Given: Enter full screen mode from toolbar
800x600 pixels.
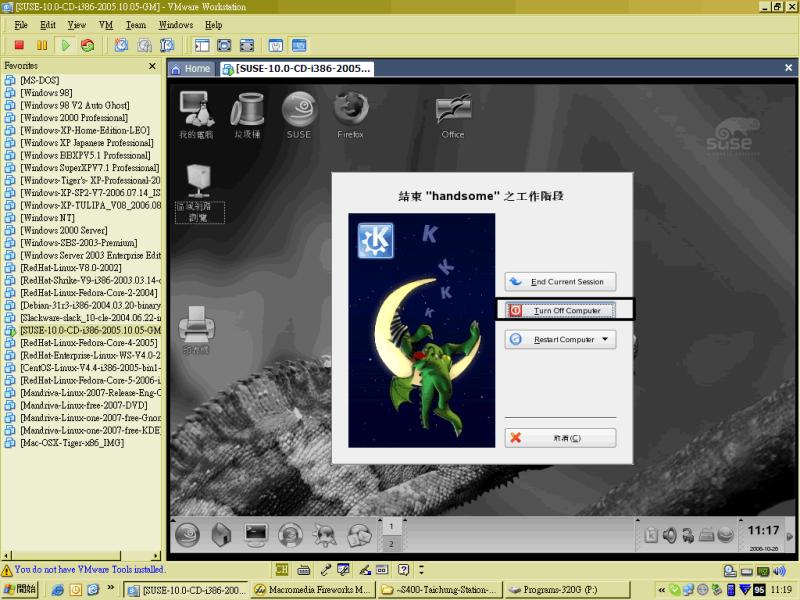Looking at the screenshot, I should pyautogui.click(x=246, y=45).
